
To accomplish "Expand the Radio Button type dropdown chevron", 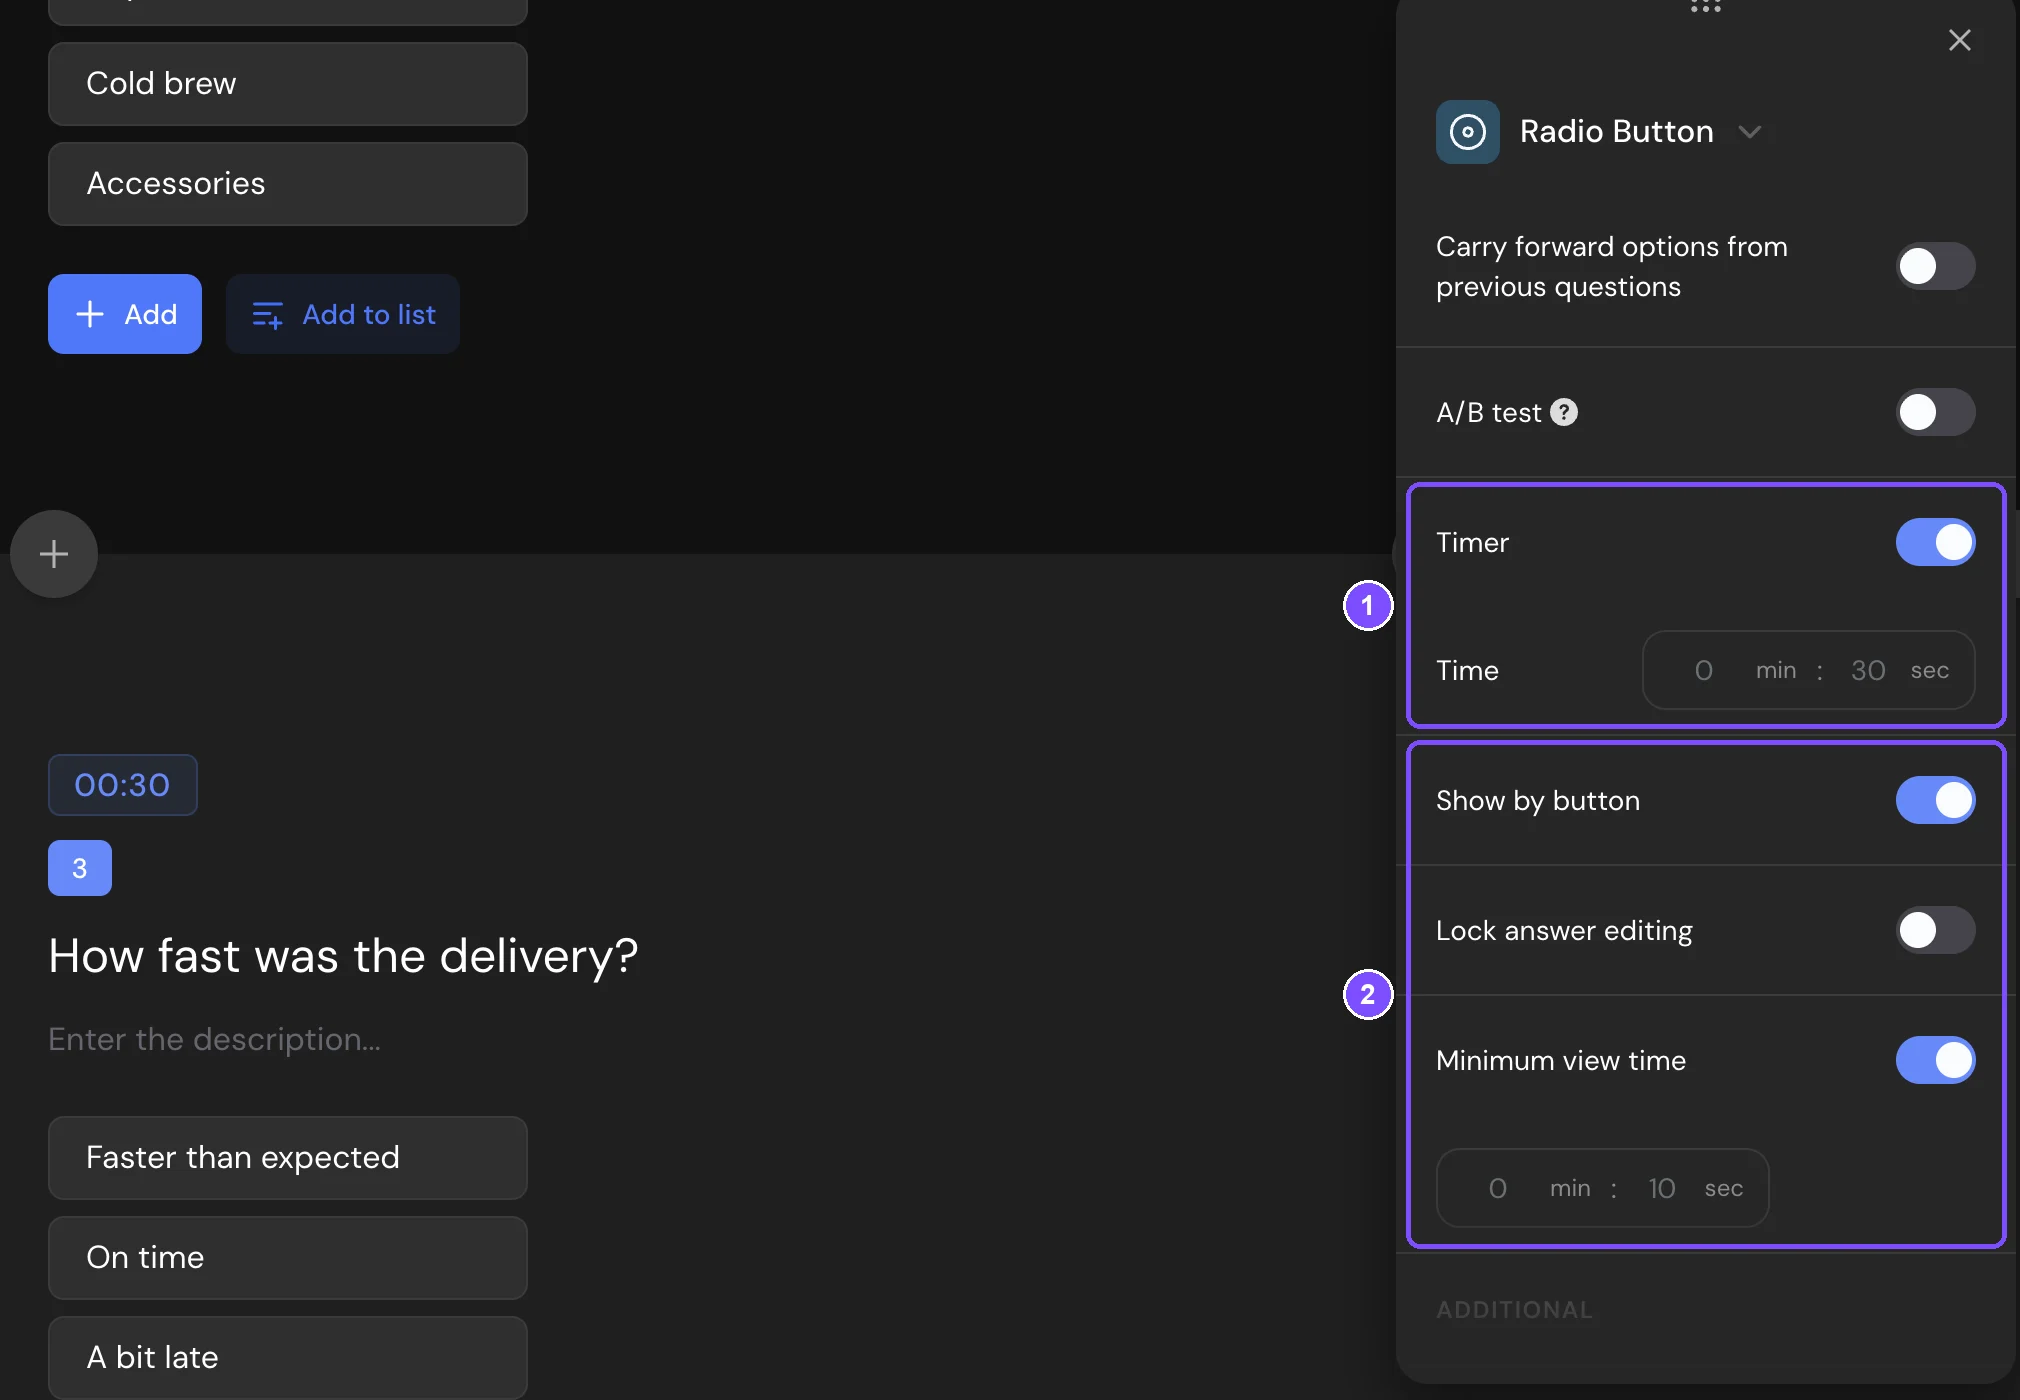I will point(1749,132).
